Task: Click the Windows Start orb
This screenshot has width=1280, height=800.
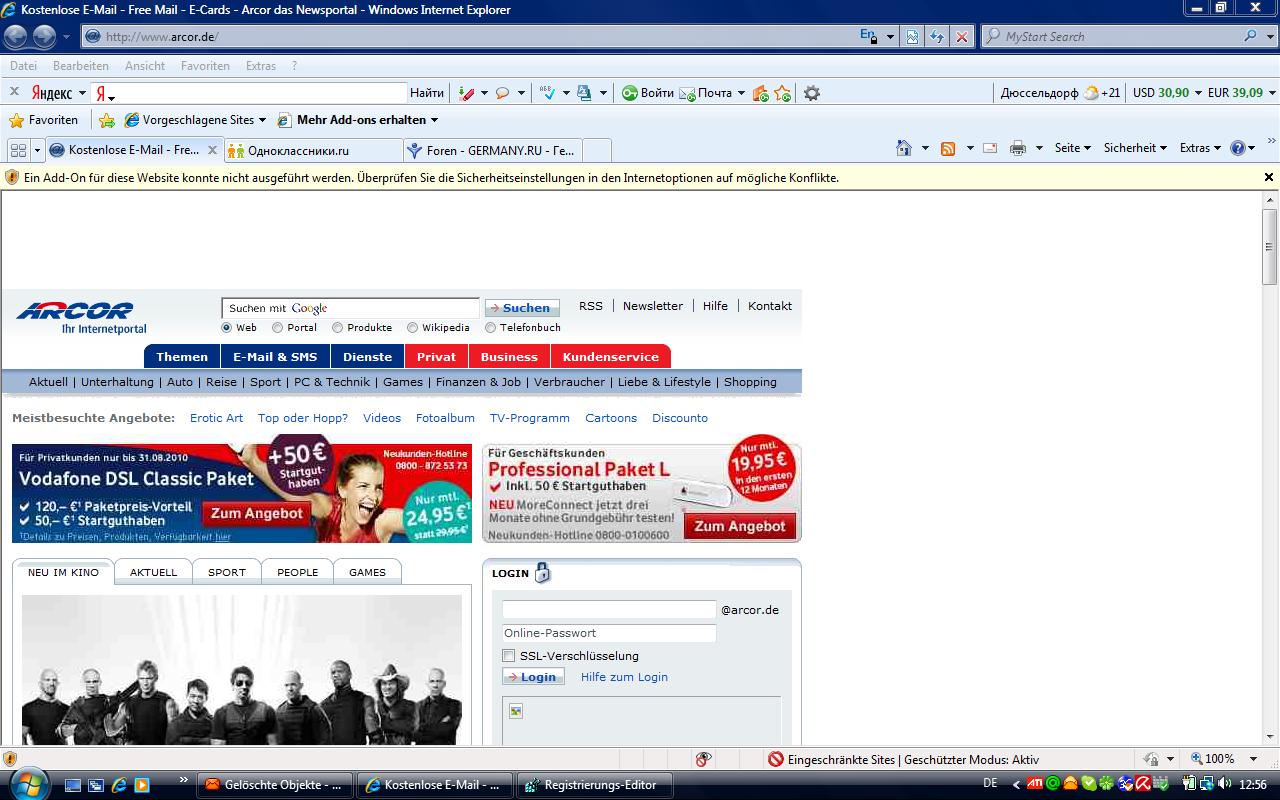Action: (27, 783)
